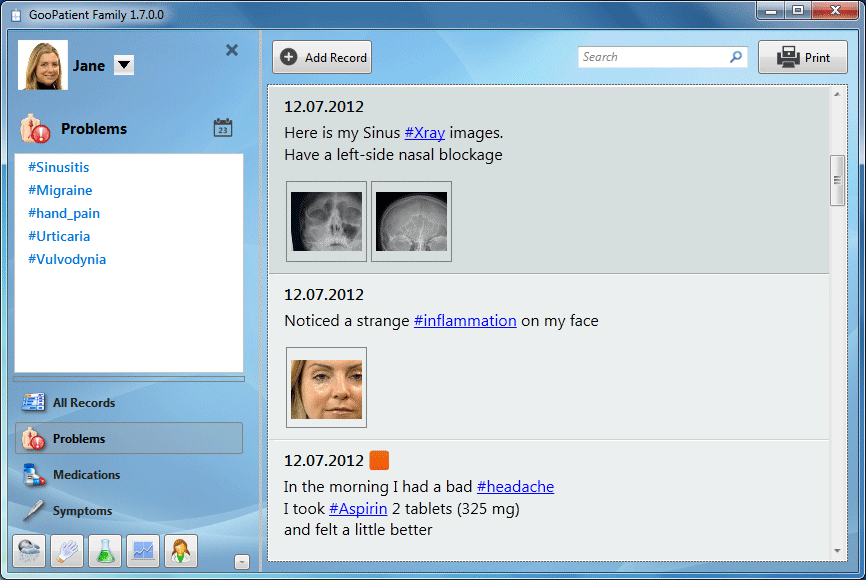Follow the #inflammation hashtag link
This screenshot has height=580, width=866.
(465, 321)
